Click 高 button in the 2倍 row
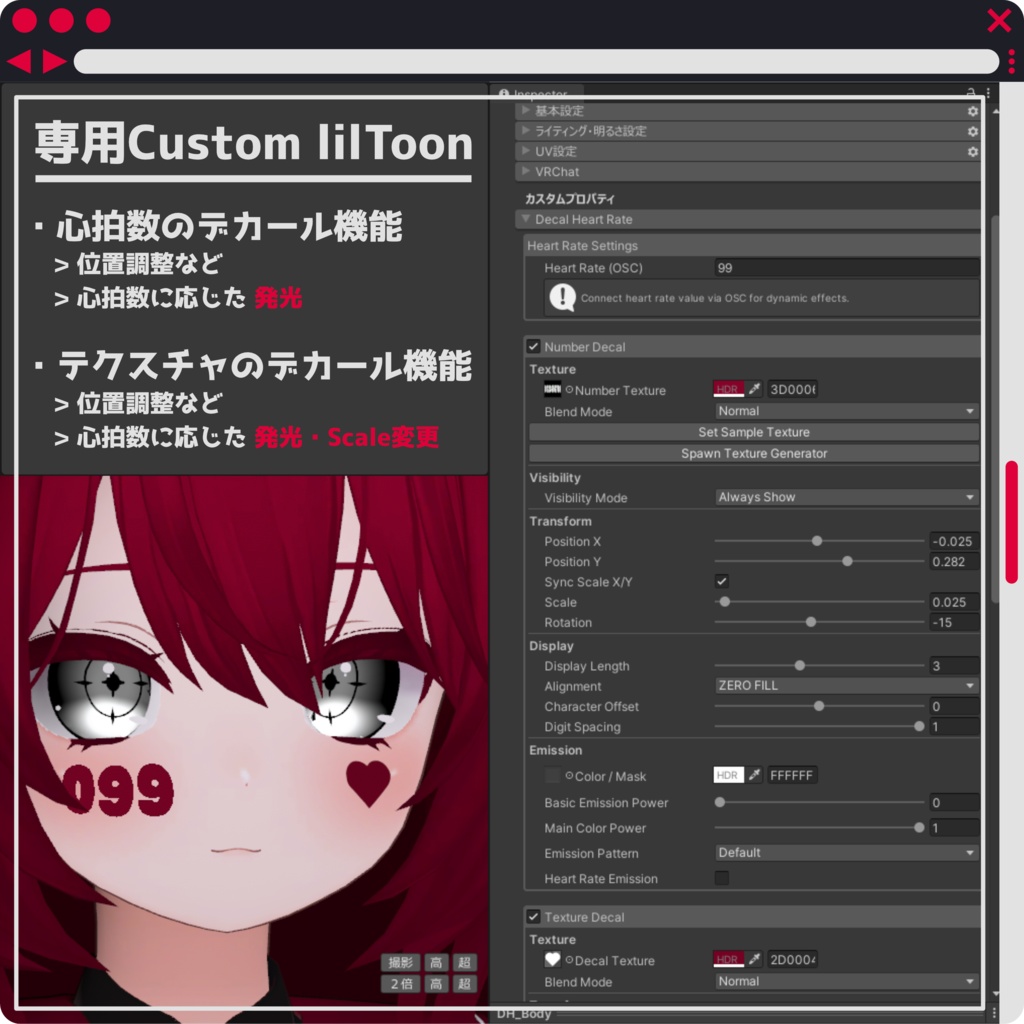This screenshot has width=1024, height=1024. [436, 984]
